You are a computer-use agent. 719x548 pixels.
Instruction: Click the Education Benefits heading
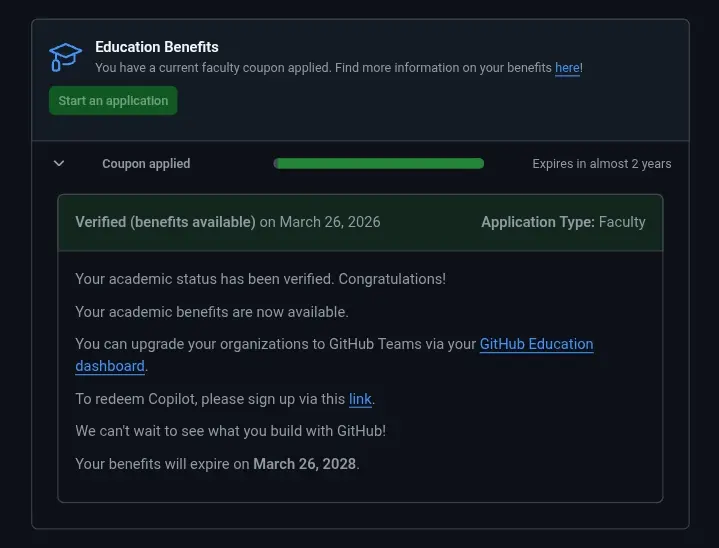click(x=157, y=47)
